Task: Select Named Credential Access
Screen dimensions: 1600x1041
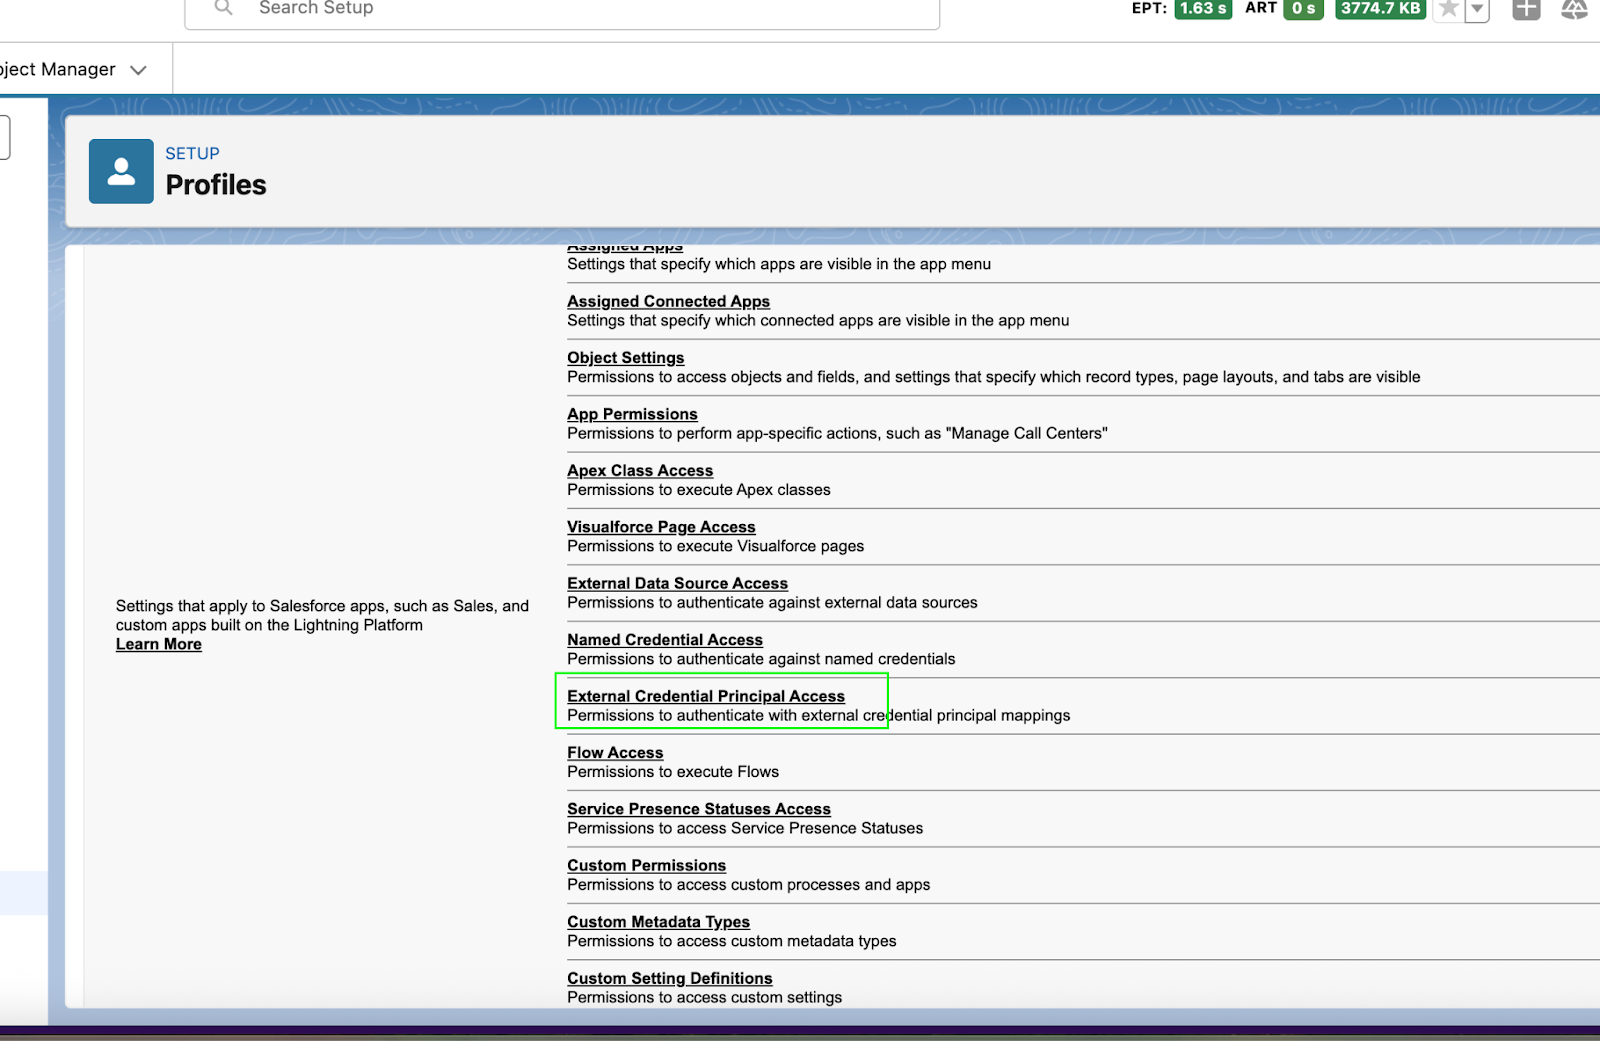Action: click(665, 640)
